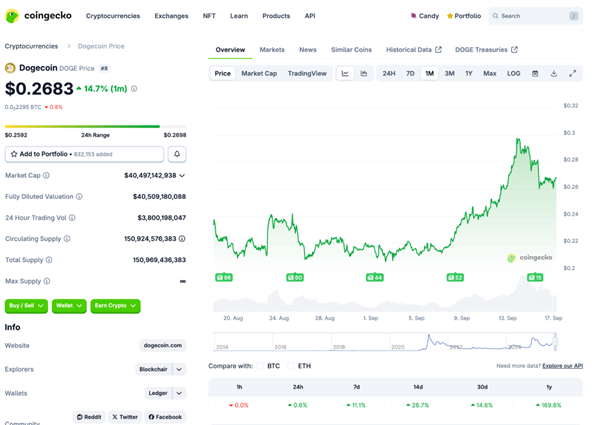This screenshot has width=602, height=425.
Task: Open the API nav menu
Action: coord(310,16)
